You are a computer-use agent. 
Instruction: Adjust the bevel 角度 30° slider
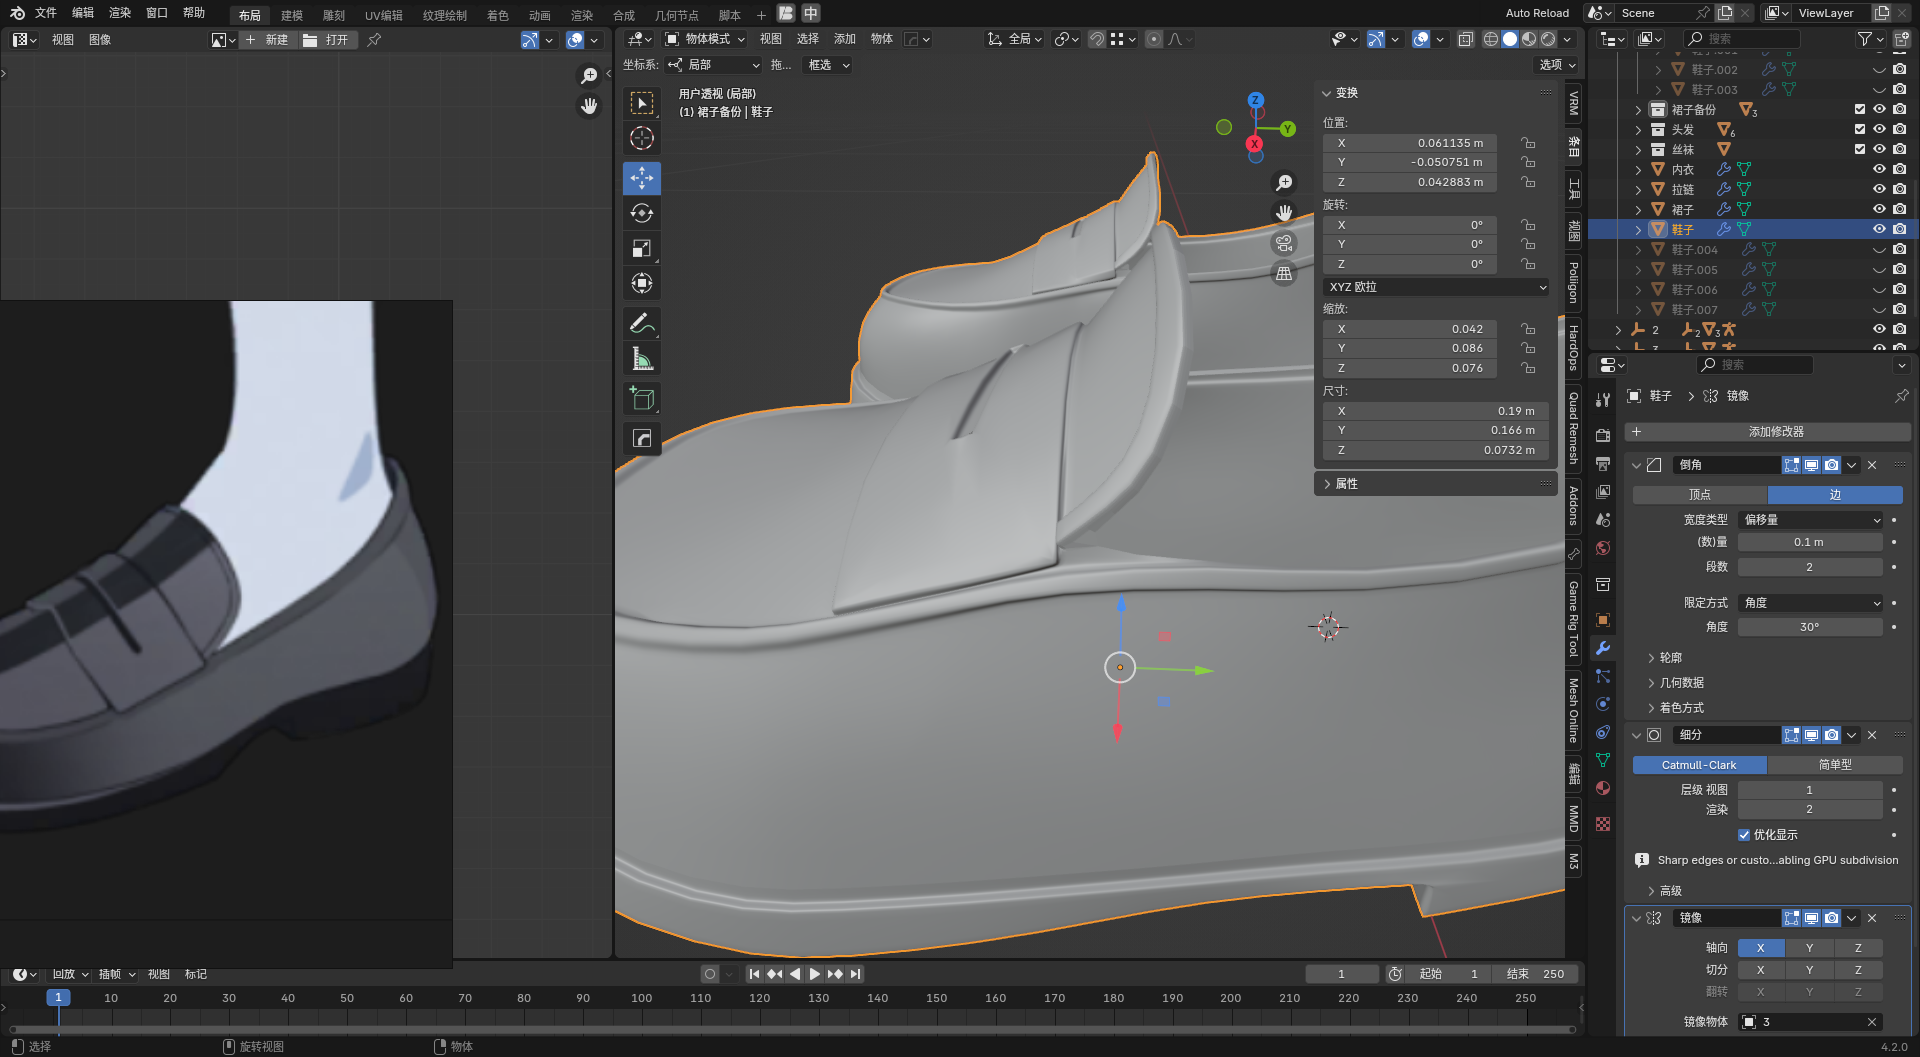1809,627
